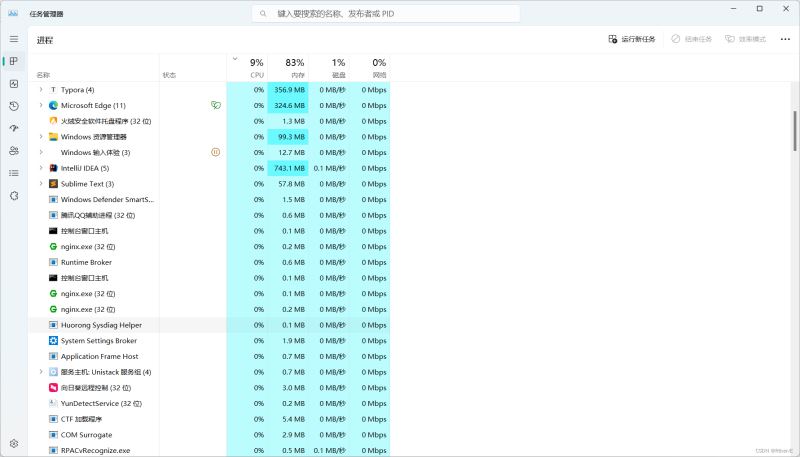Click the Typora app icon
The image size is (800, 457).
(53, 90)
